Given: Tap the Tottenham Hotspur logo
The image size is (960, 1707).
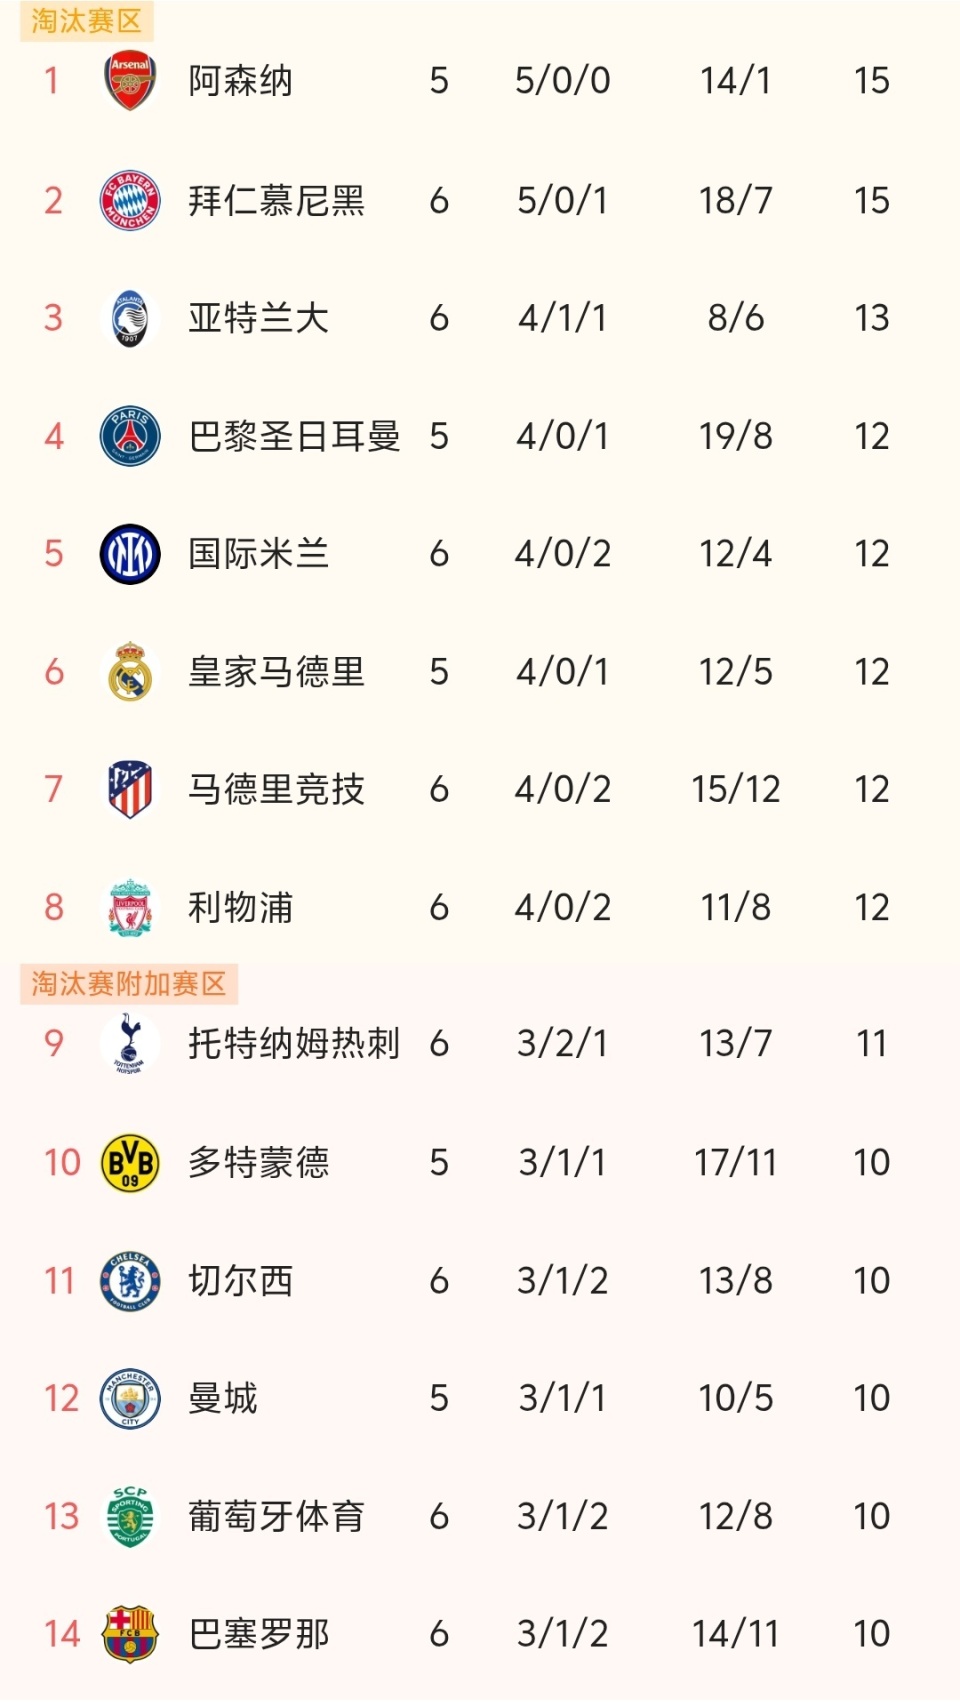Looking at the screenshot, I should (x=130, y=1043).
